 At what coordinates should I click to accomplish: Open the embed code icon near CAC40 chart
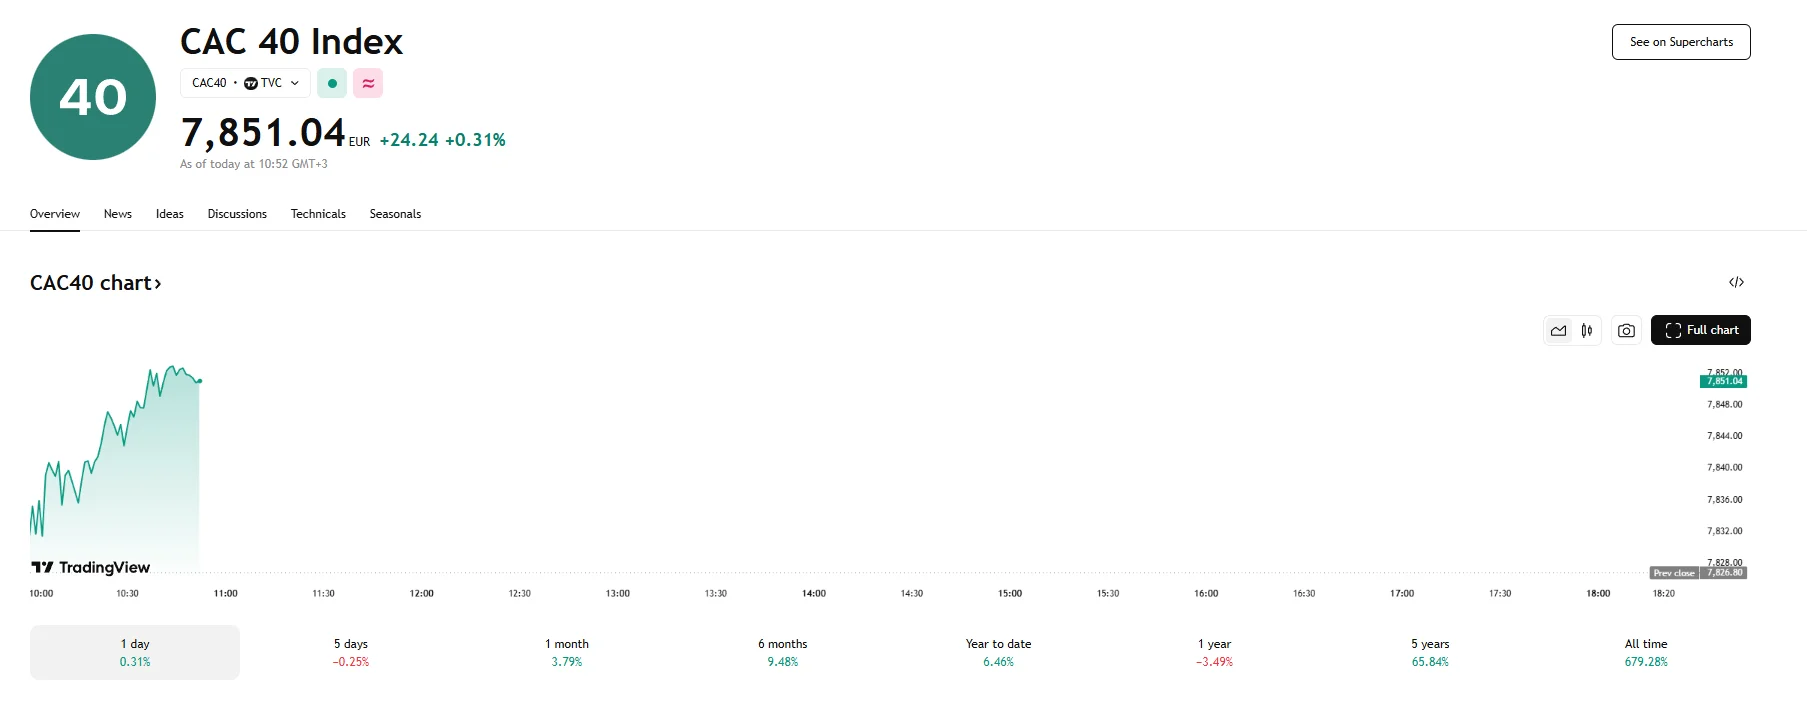(1737, 282)
